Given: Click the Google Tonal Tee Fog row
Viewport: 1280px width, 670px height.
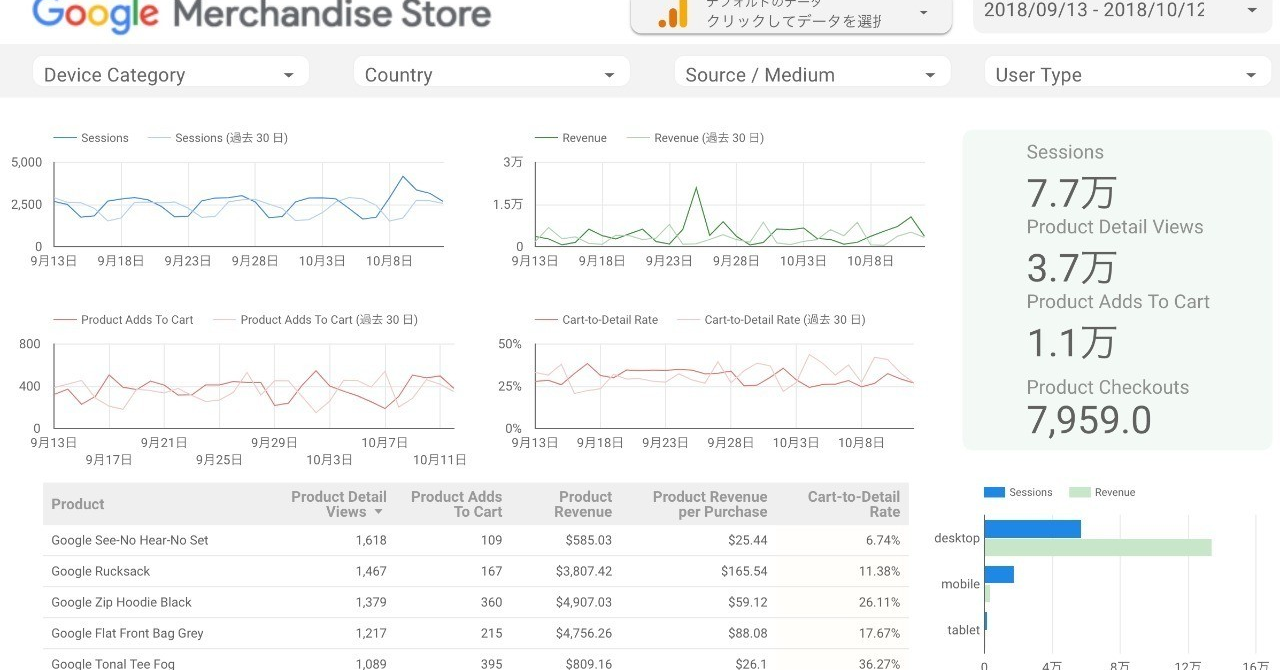Looking at the screenshot, I should pyautogui.click(x=476, y=660).
